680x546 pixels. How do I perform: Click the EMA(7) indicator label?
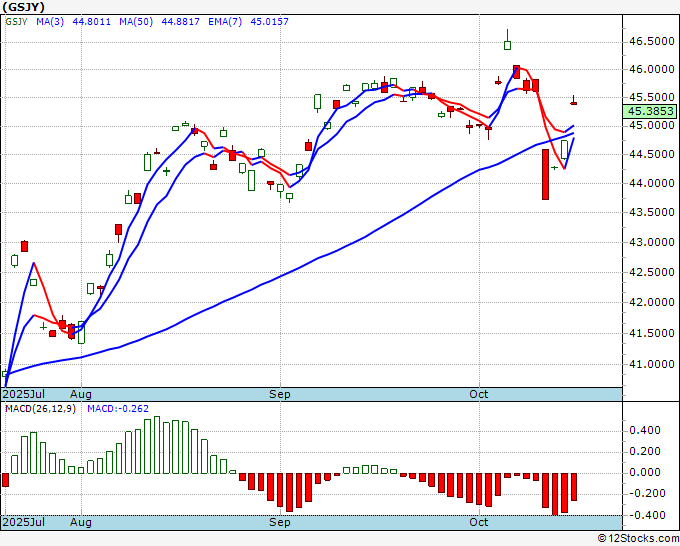point(225,21)
